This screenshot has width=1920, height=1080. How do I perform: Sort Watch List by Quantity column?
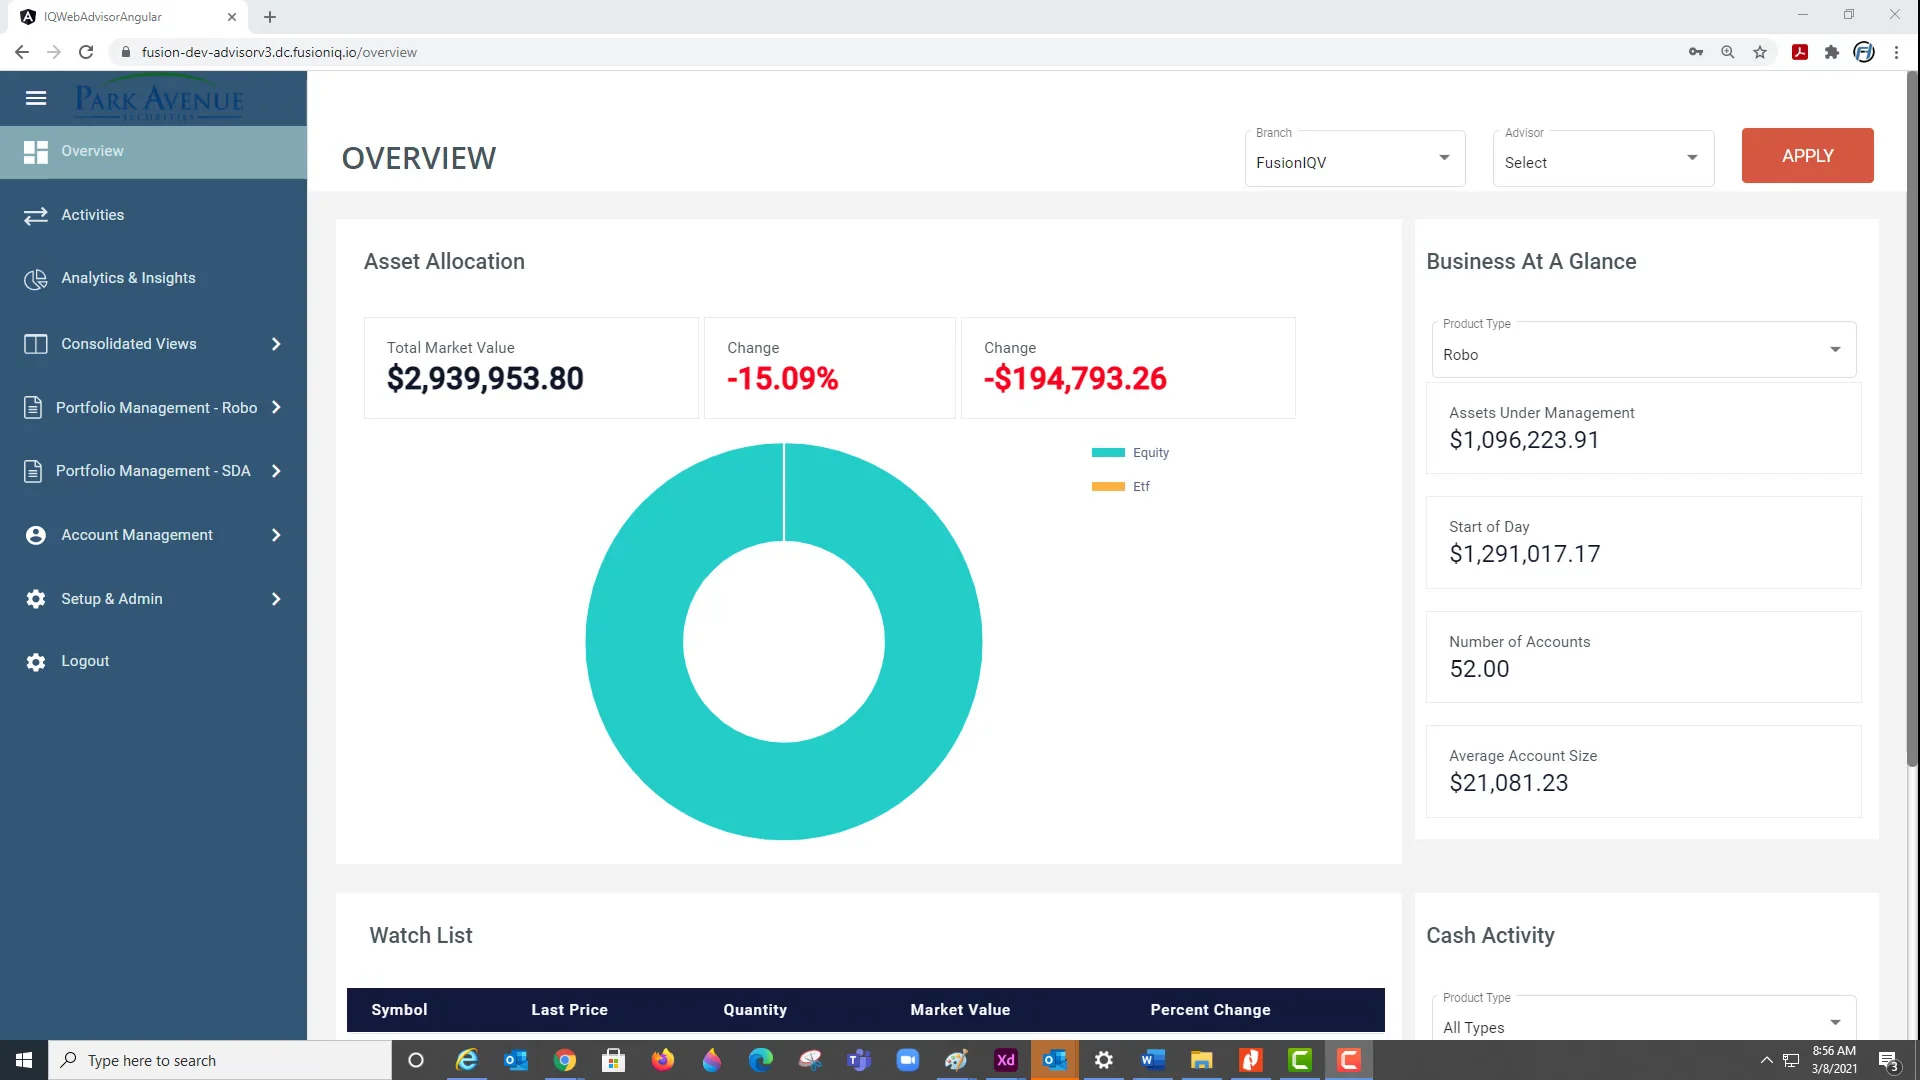pos(755,1010)
